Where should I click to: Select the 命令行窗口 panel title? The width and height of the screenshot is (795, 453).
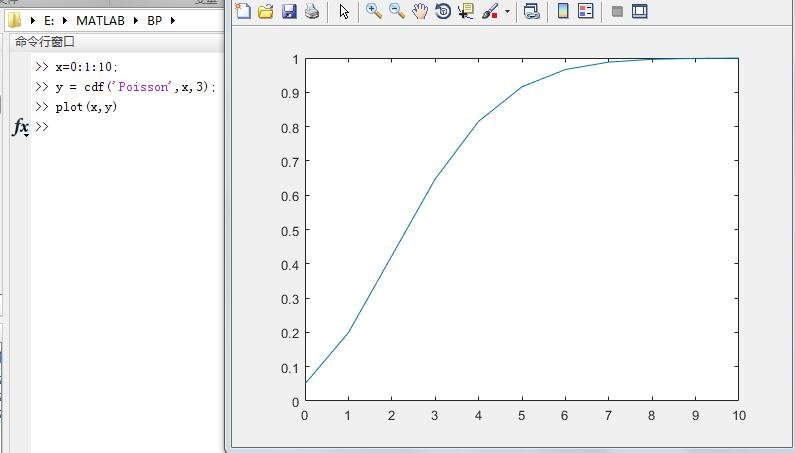45,42
